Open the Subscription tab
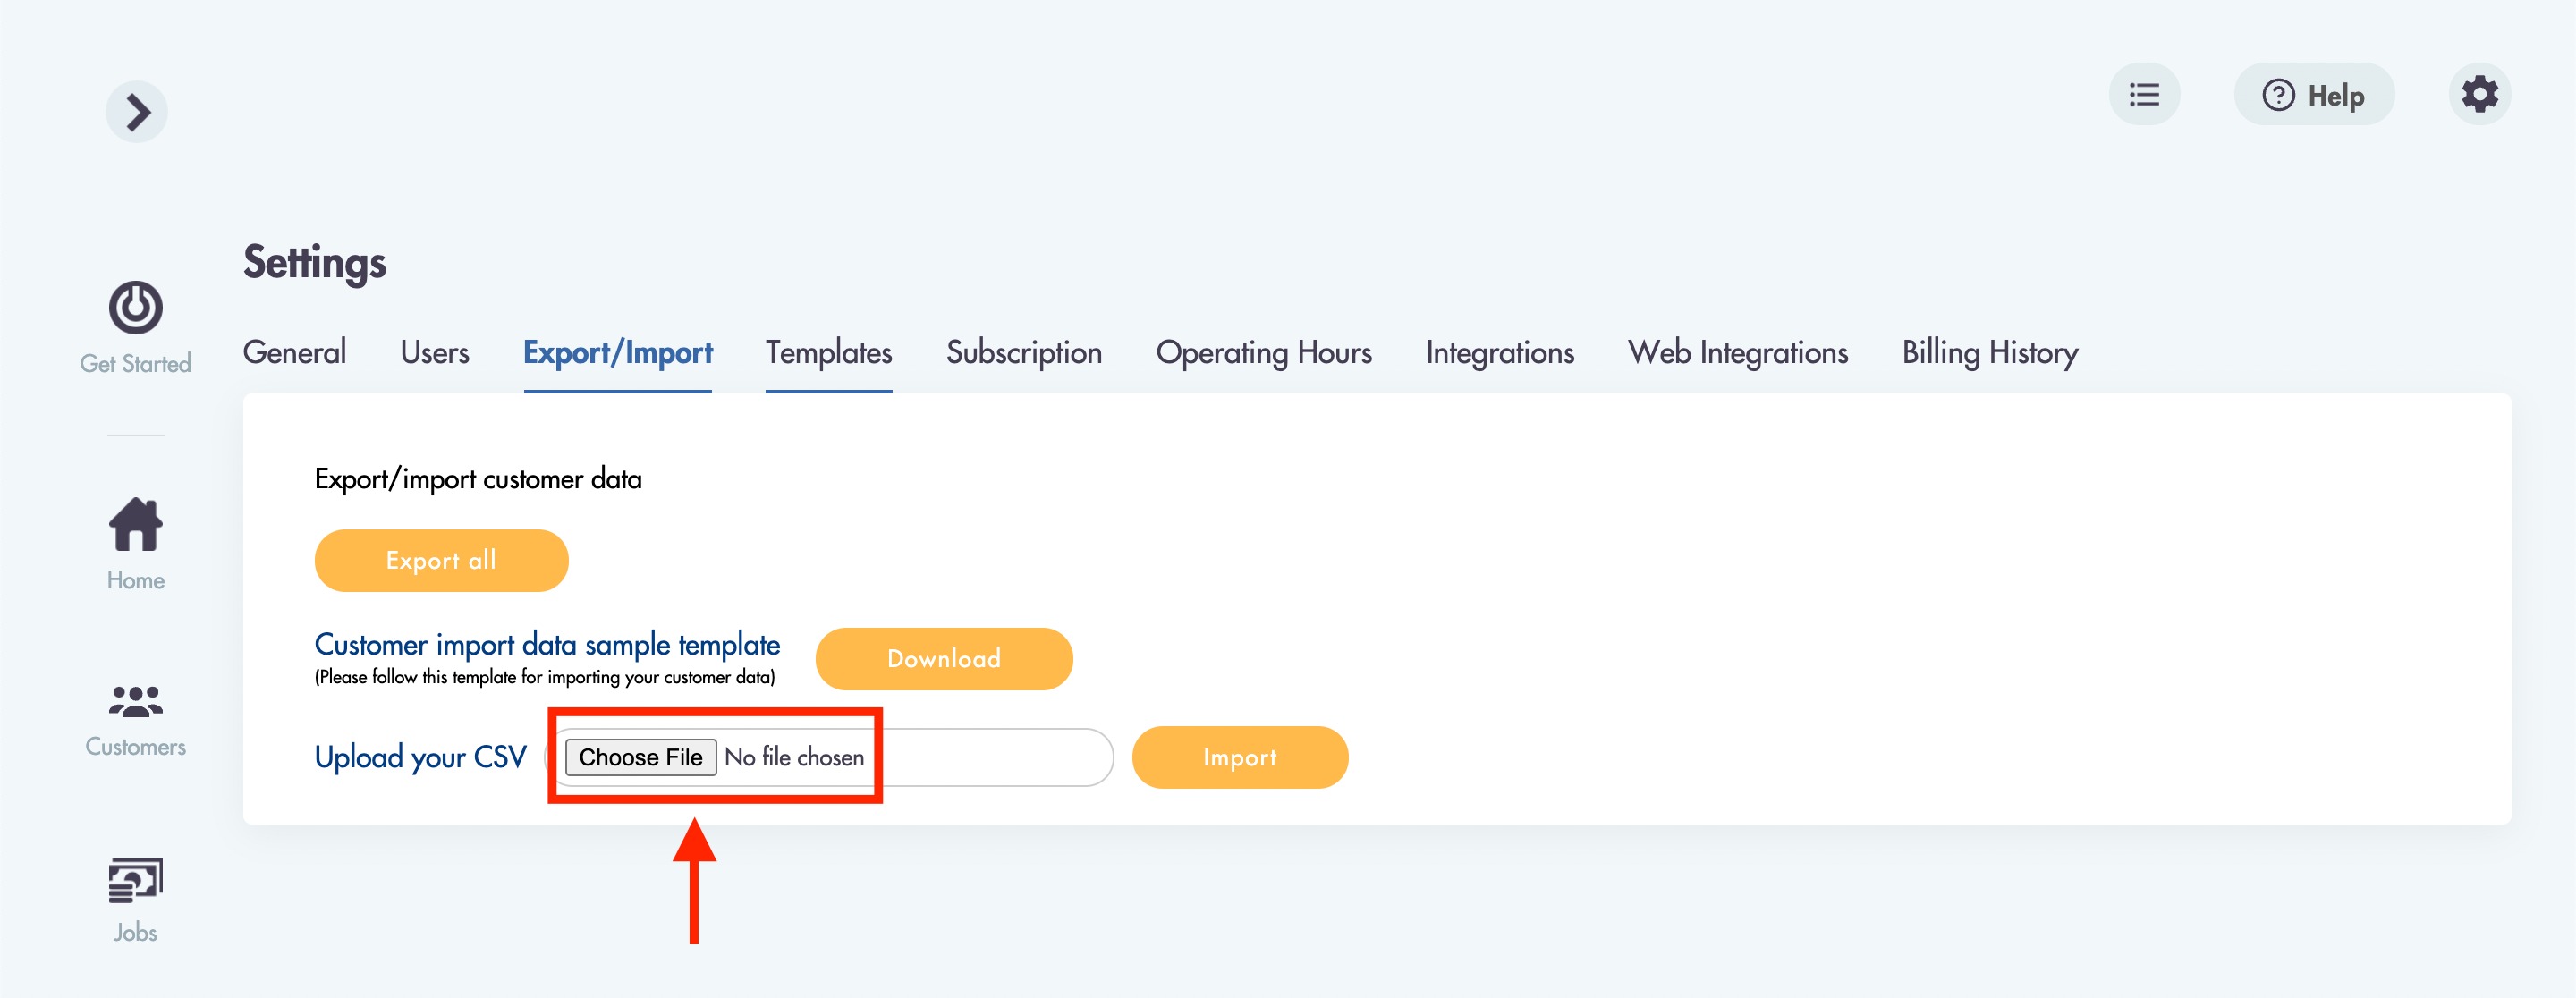Image resolution: width=2576 pixels, height=998 pixels. click(1024, 353)
